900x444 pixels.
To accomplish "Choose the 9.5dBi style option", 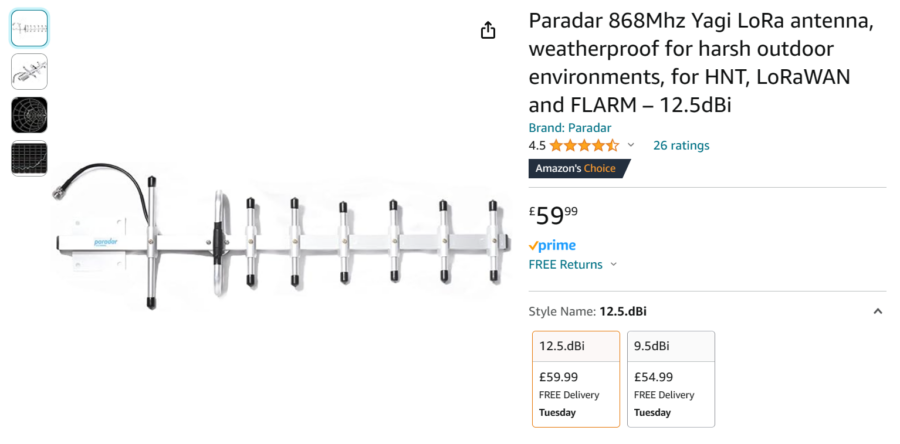I will click(x=671, y=379).
